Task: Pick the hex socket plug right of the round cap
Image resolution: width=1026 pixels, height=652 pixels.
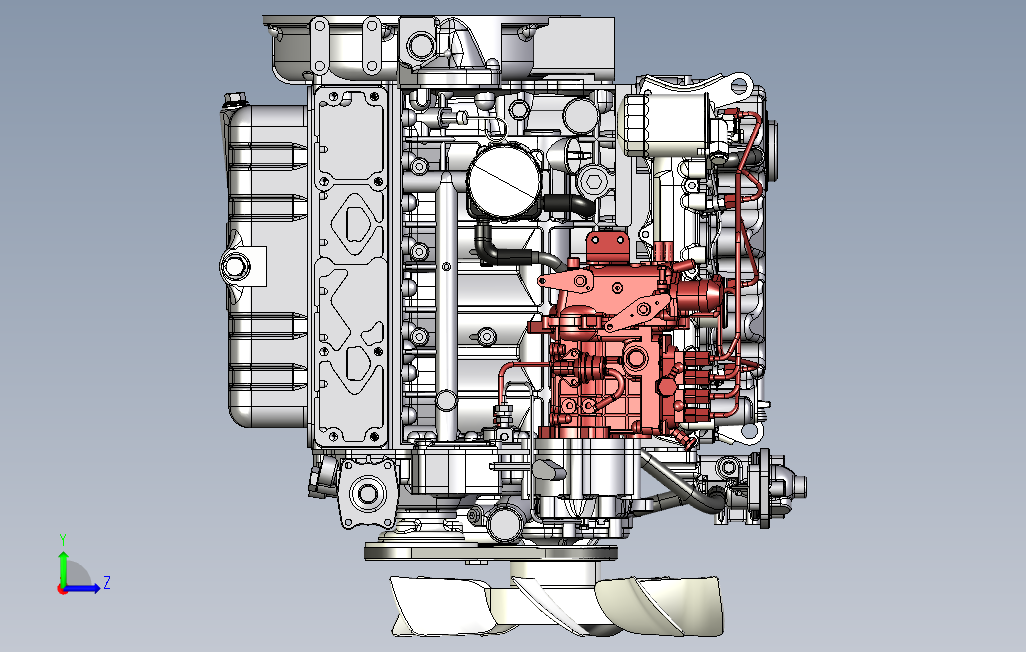Action: click(x=594, y=181)
